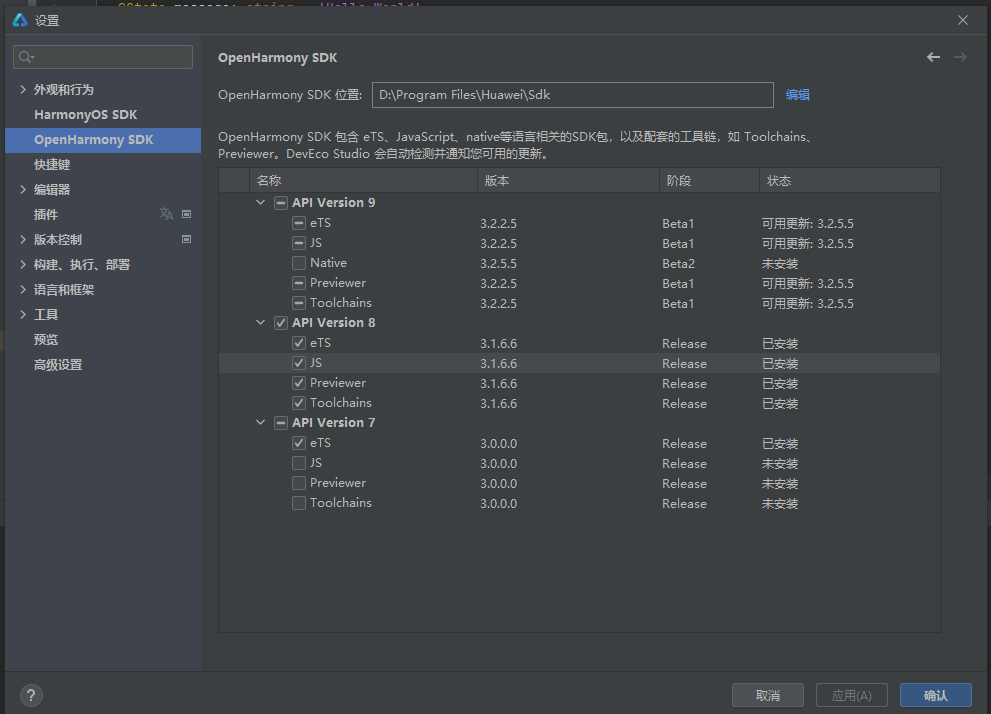Click the 状态 column header
The width and height of the screenshot is (991, 714).
[x=849, y=181]
